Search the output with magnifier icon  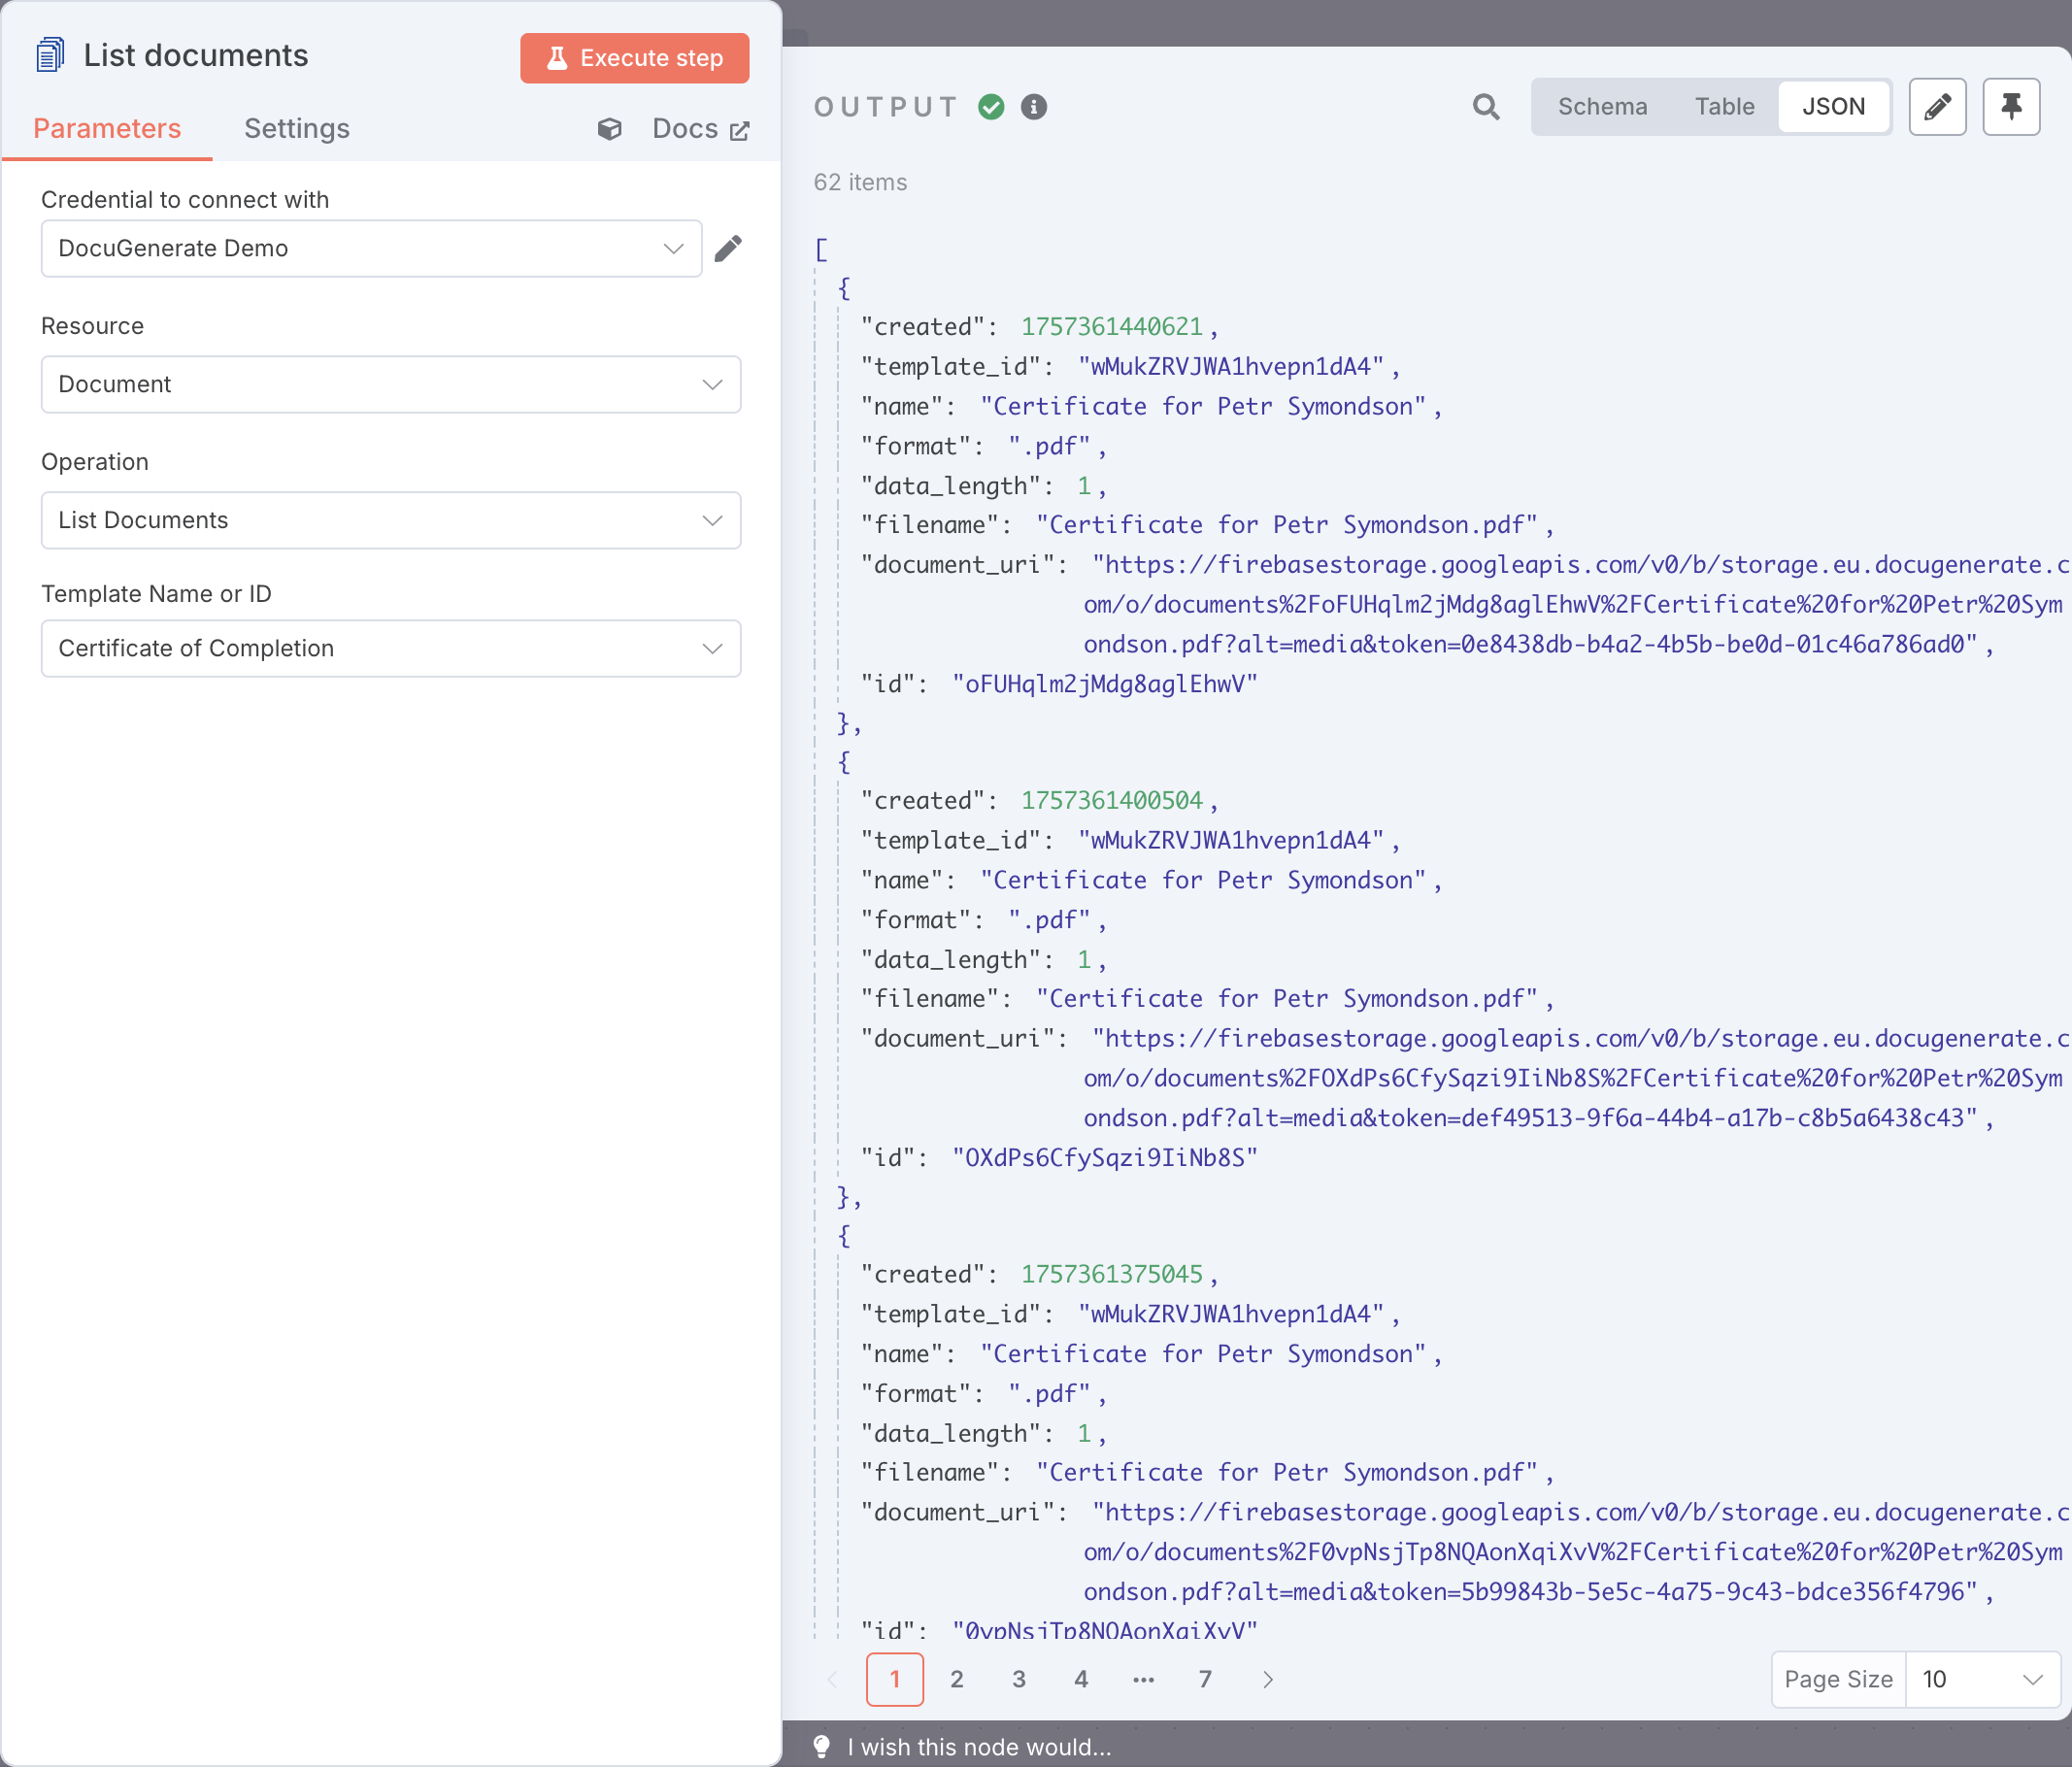coord(1486,107)
